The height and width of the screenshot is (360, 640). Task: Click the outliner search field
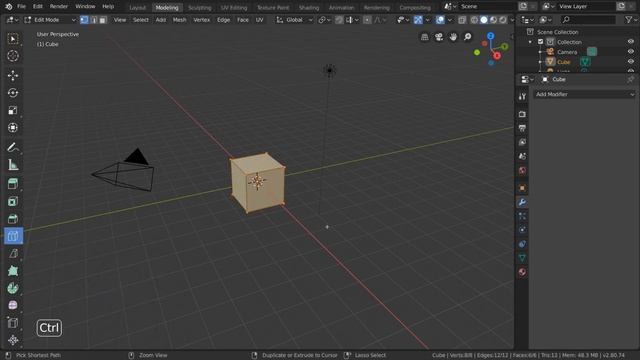click(588, 20)
